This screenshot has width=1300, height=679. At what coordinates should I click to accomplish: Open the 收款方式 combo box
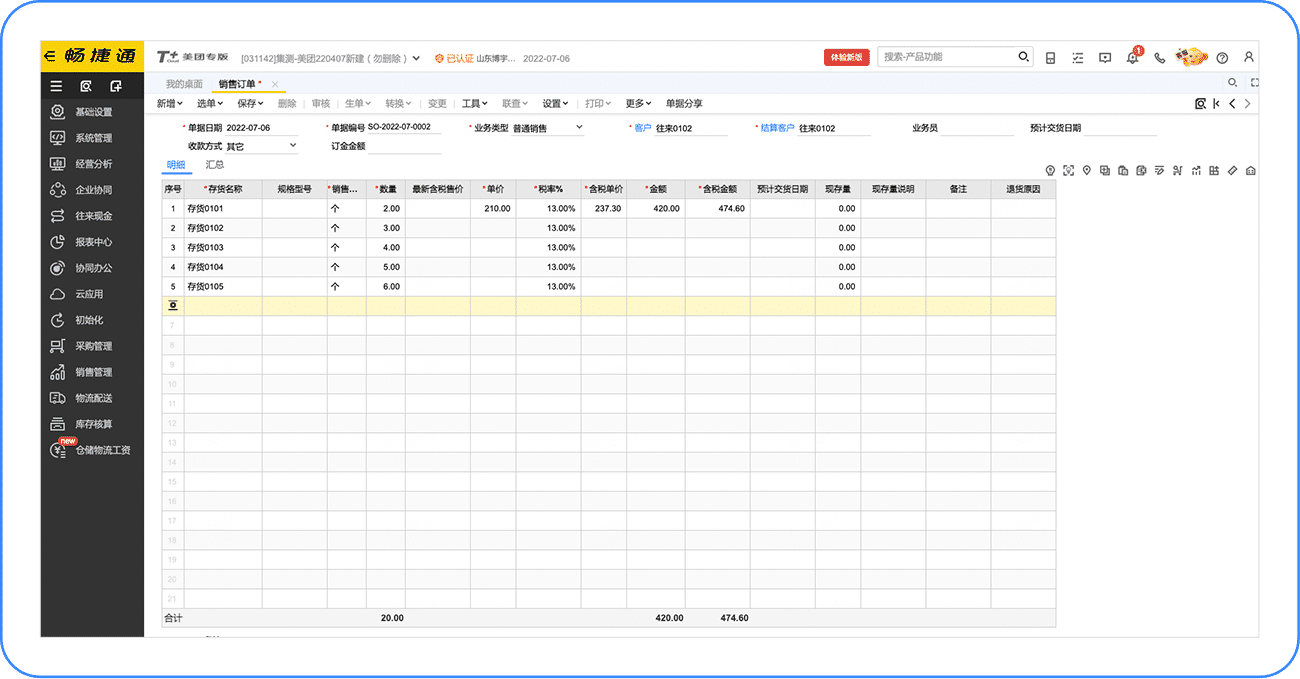point(262,146)
